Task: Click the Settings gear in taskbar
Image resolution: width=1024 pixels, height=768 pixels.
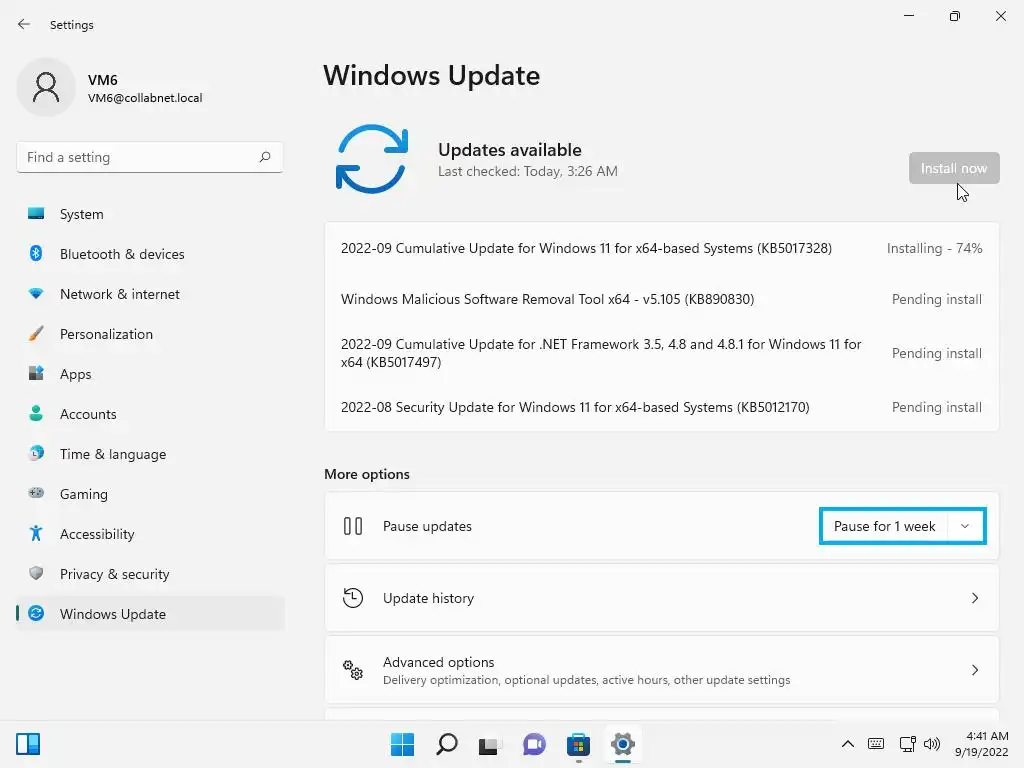Action: click(622, 744)
